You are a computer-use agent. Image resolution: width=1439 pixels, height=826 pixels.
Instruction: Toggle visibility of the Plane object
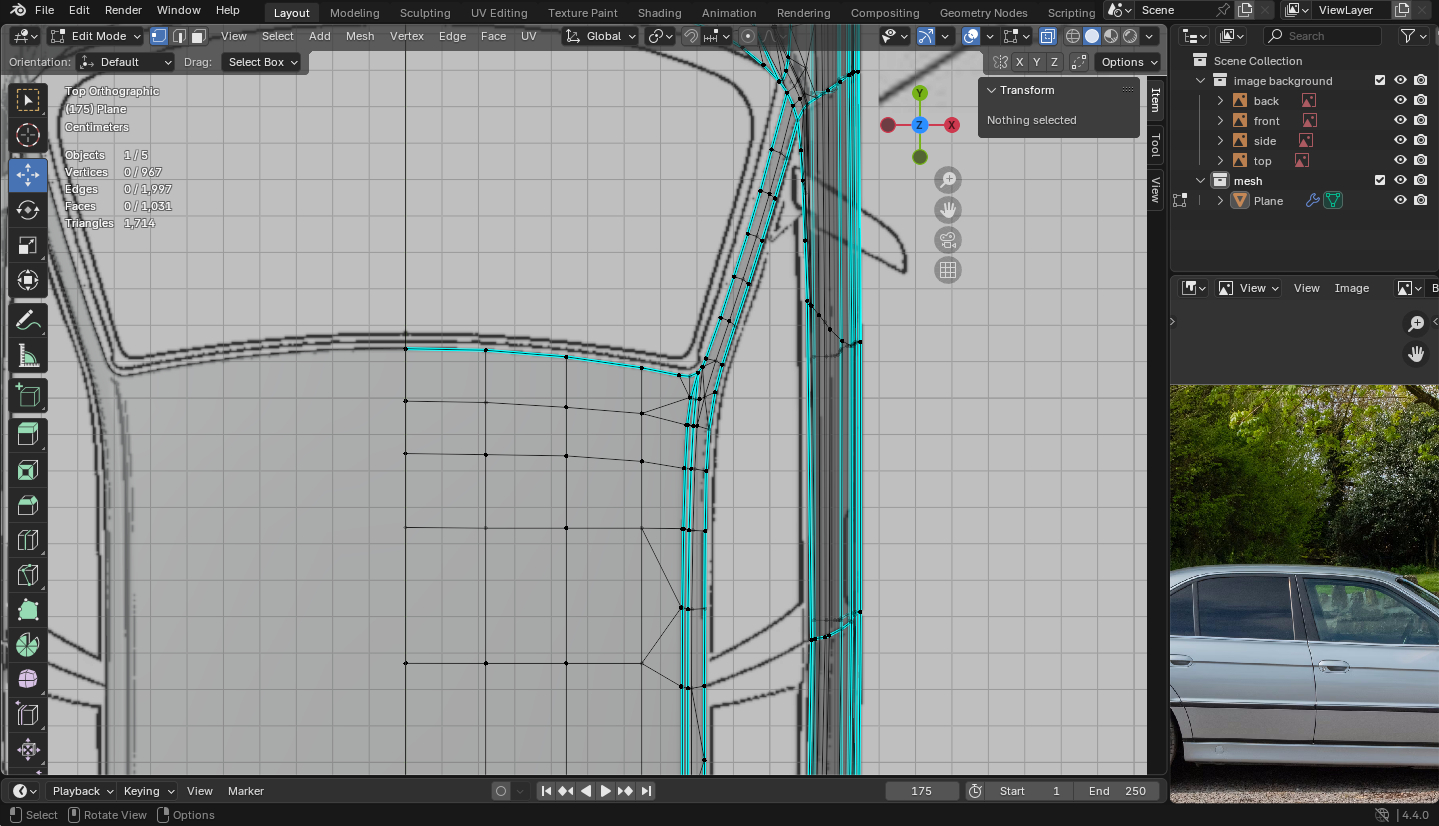1400,200
